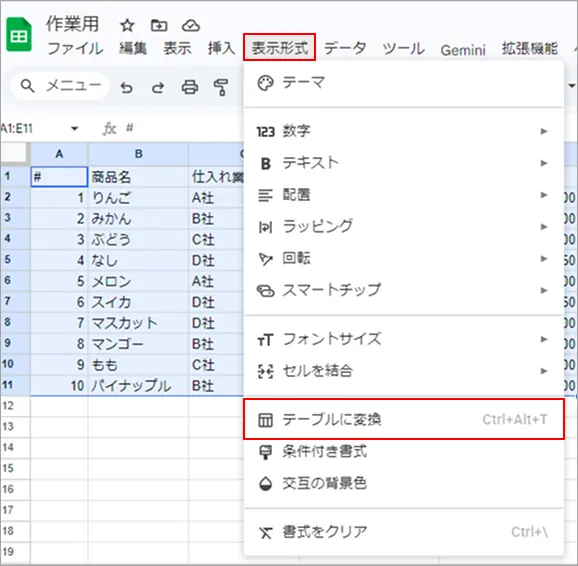Choose 書式をクリア text label
The height and width of the screenshot is (566, 578).
tap(325, 532)
